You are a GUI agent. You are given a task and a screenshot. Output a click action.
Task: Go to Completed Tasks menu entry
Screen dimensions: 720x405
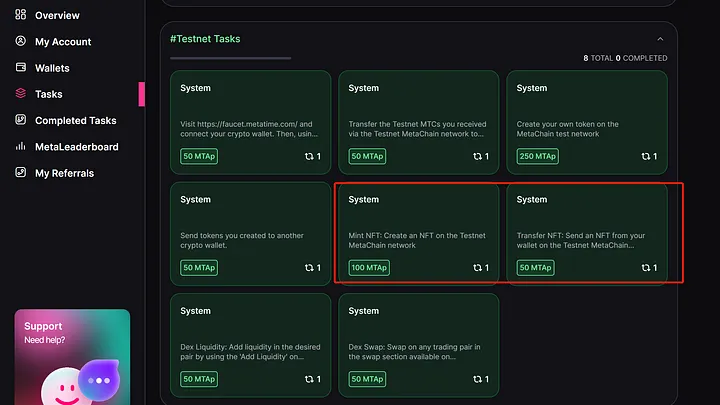[x=76, y=120]
